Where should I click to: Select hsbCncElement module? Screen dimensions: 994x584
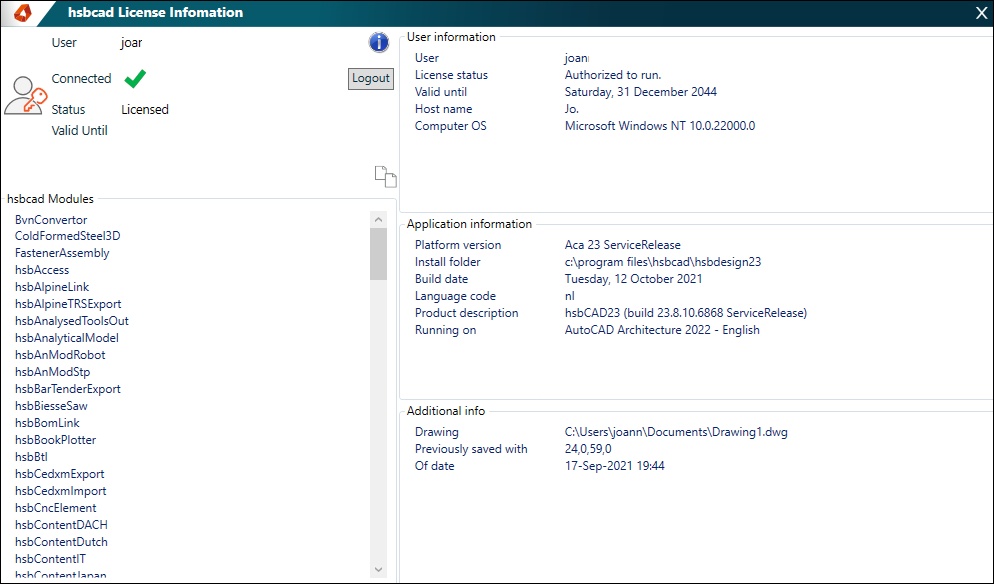coord(56,508)
